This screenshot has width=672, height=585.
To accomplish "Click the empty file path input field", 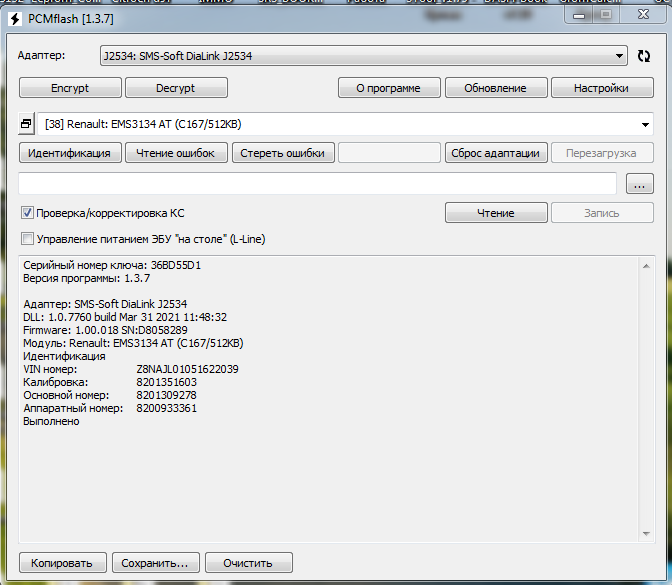I will pos(317,184).
